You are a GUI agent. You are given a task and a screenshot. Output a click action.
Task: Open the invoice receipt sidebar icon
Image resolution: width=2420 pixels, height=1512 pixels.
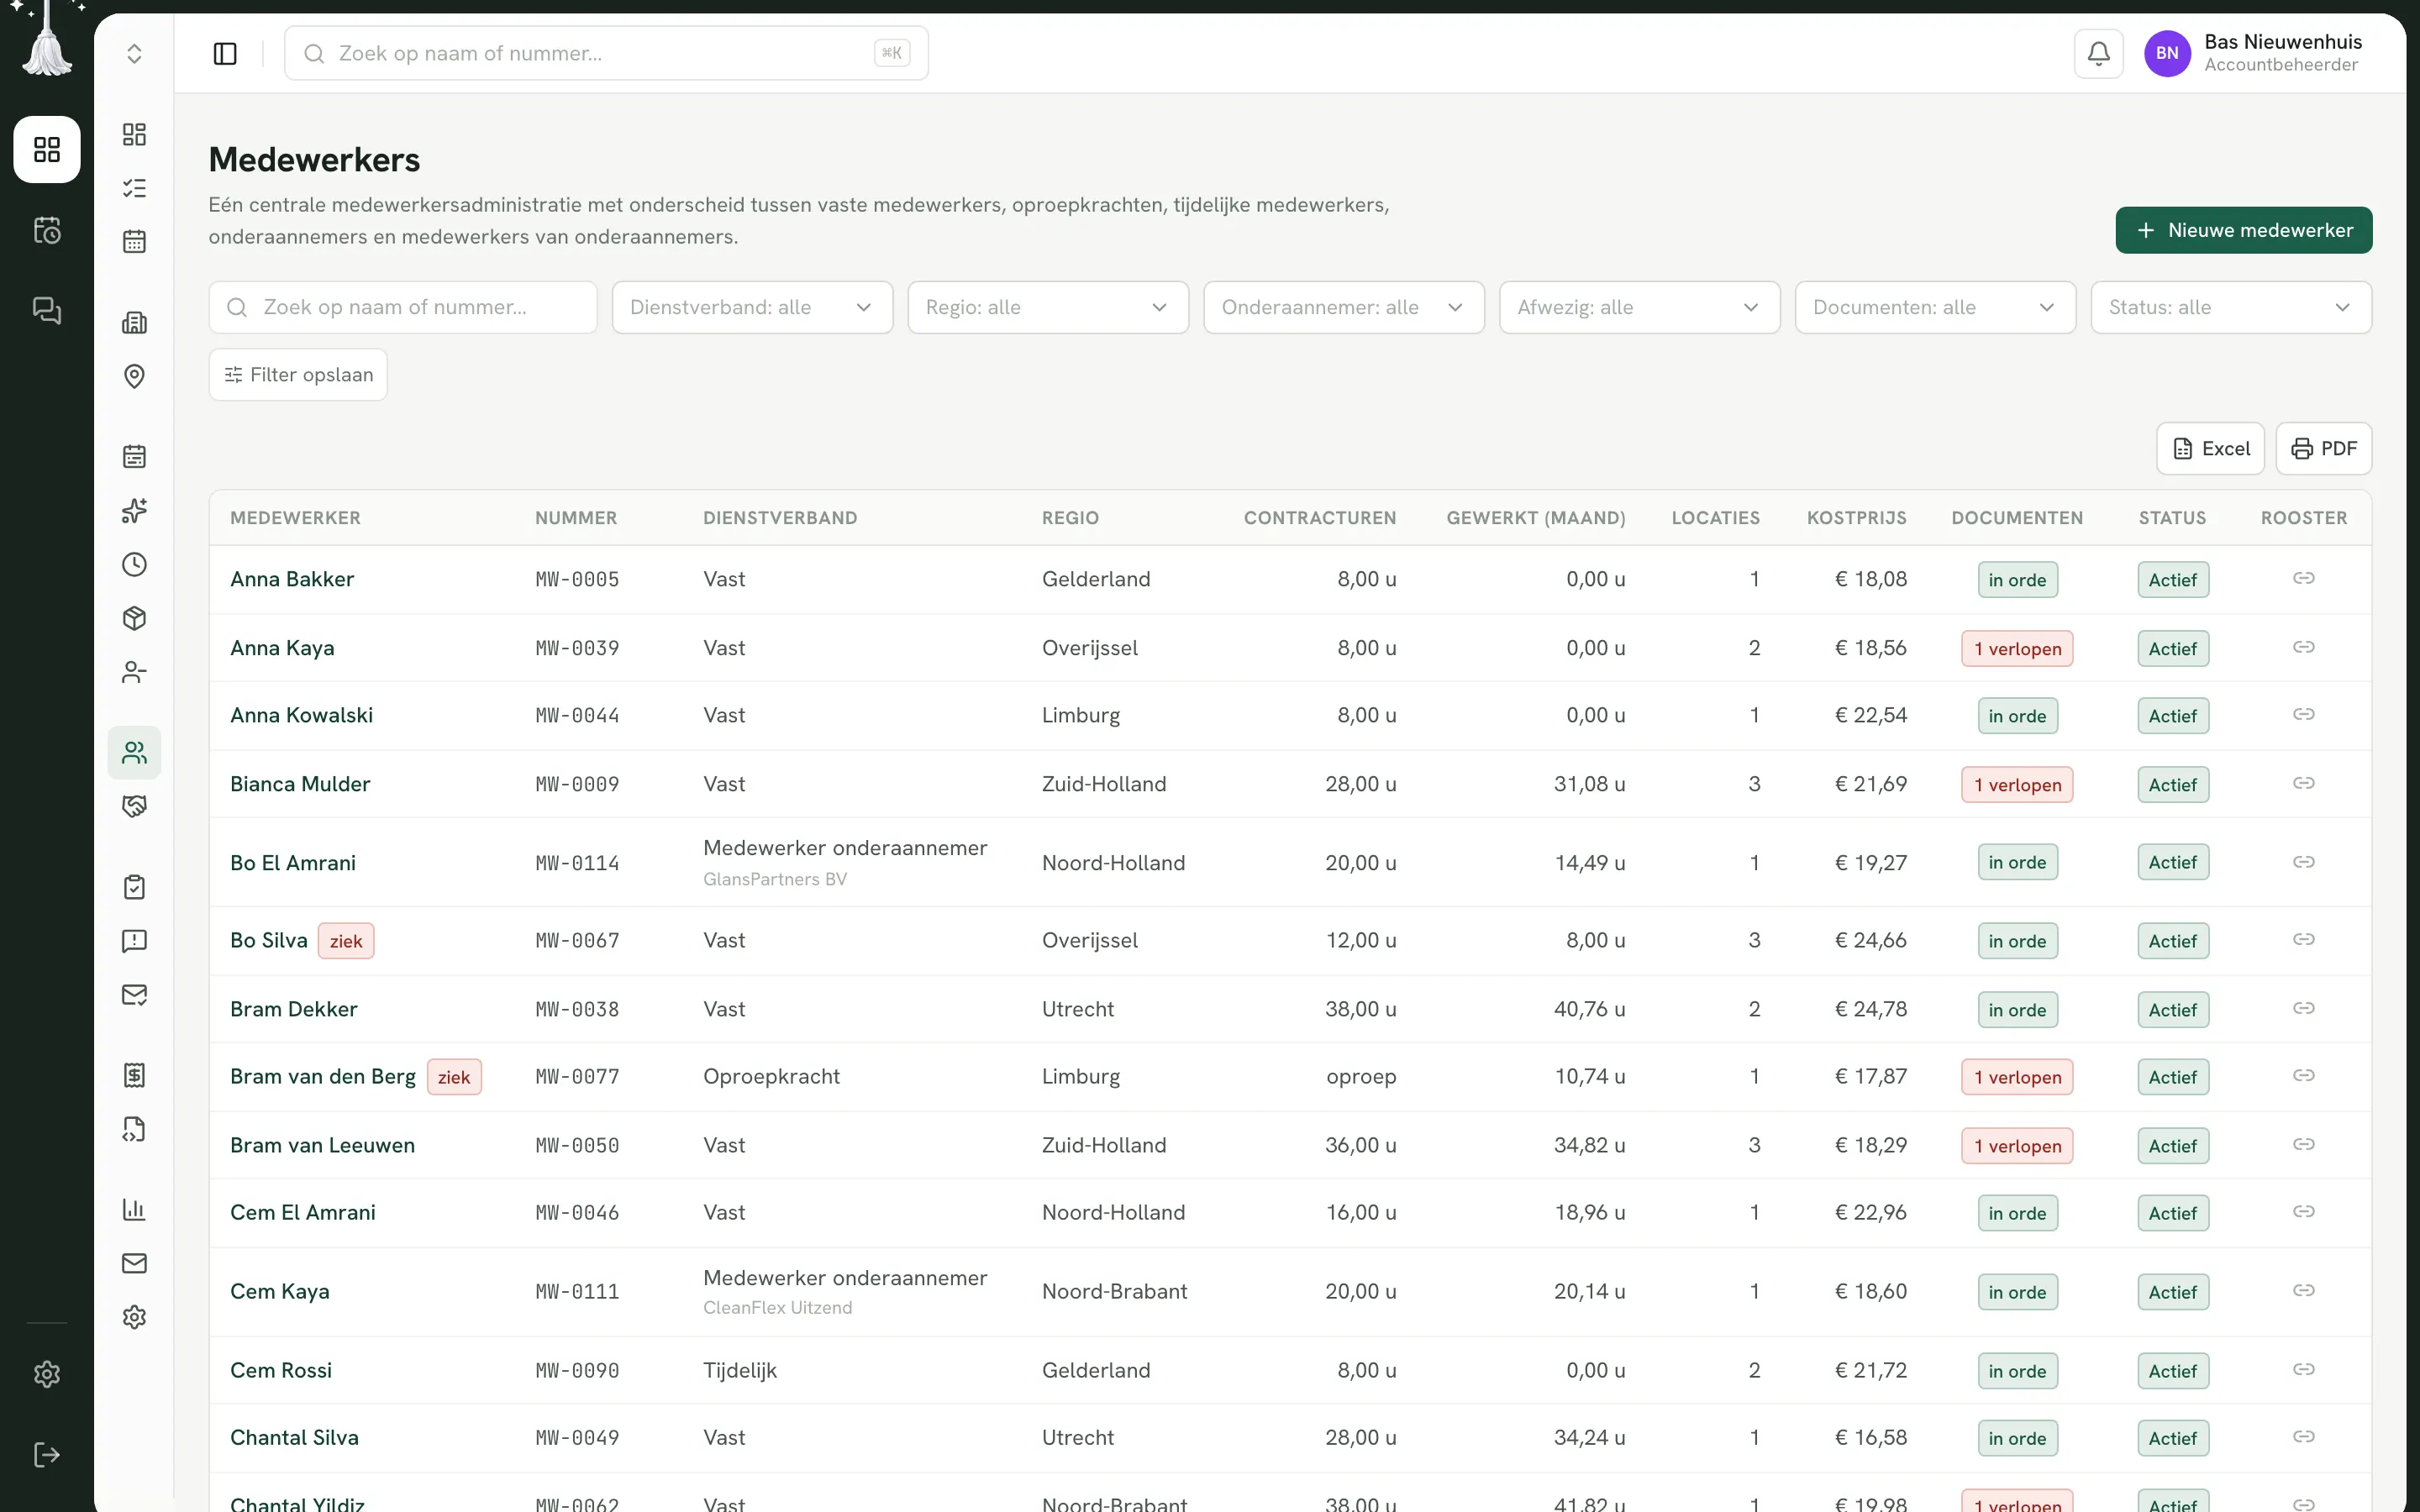tap(134, 1075)
